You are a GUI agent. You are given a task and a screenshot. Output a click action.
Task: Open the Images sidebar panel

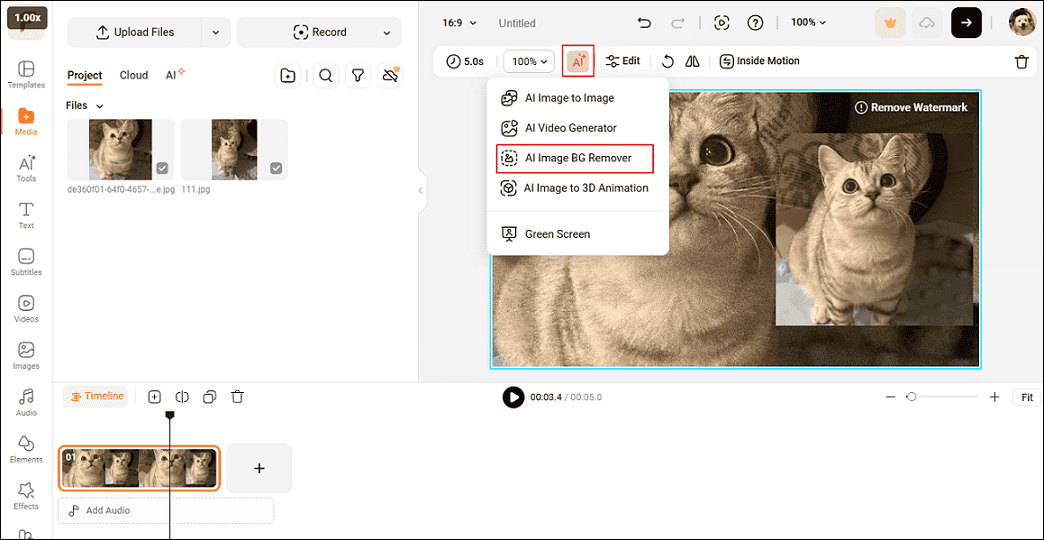pos(26,356)
